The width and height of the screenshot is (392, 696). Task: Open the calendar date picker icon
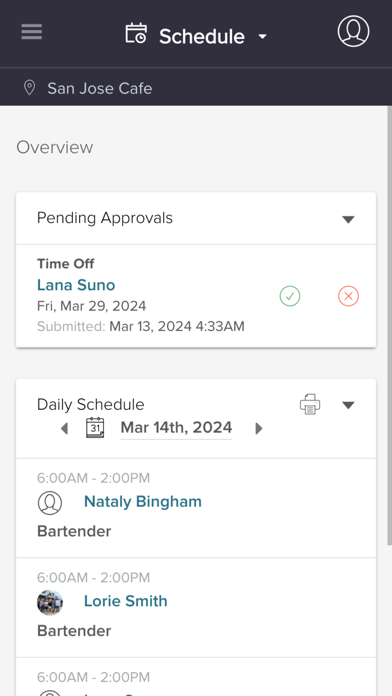tap(95, 428)
